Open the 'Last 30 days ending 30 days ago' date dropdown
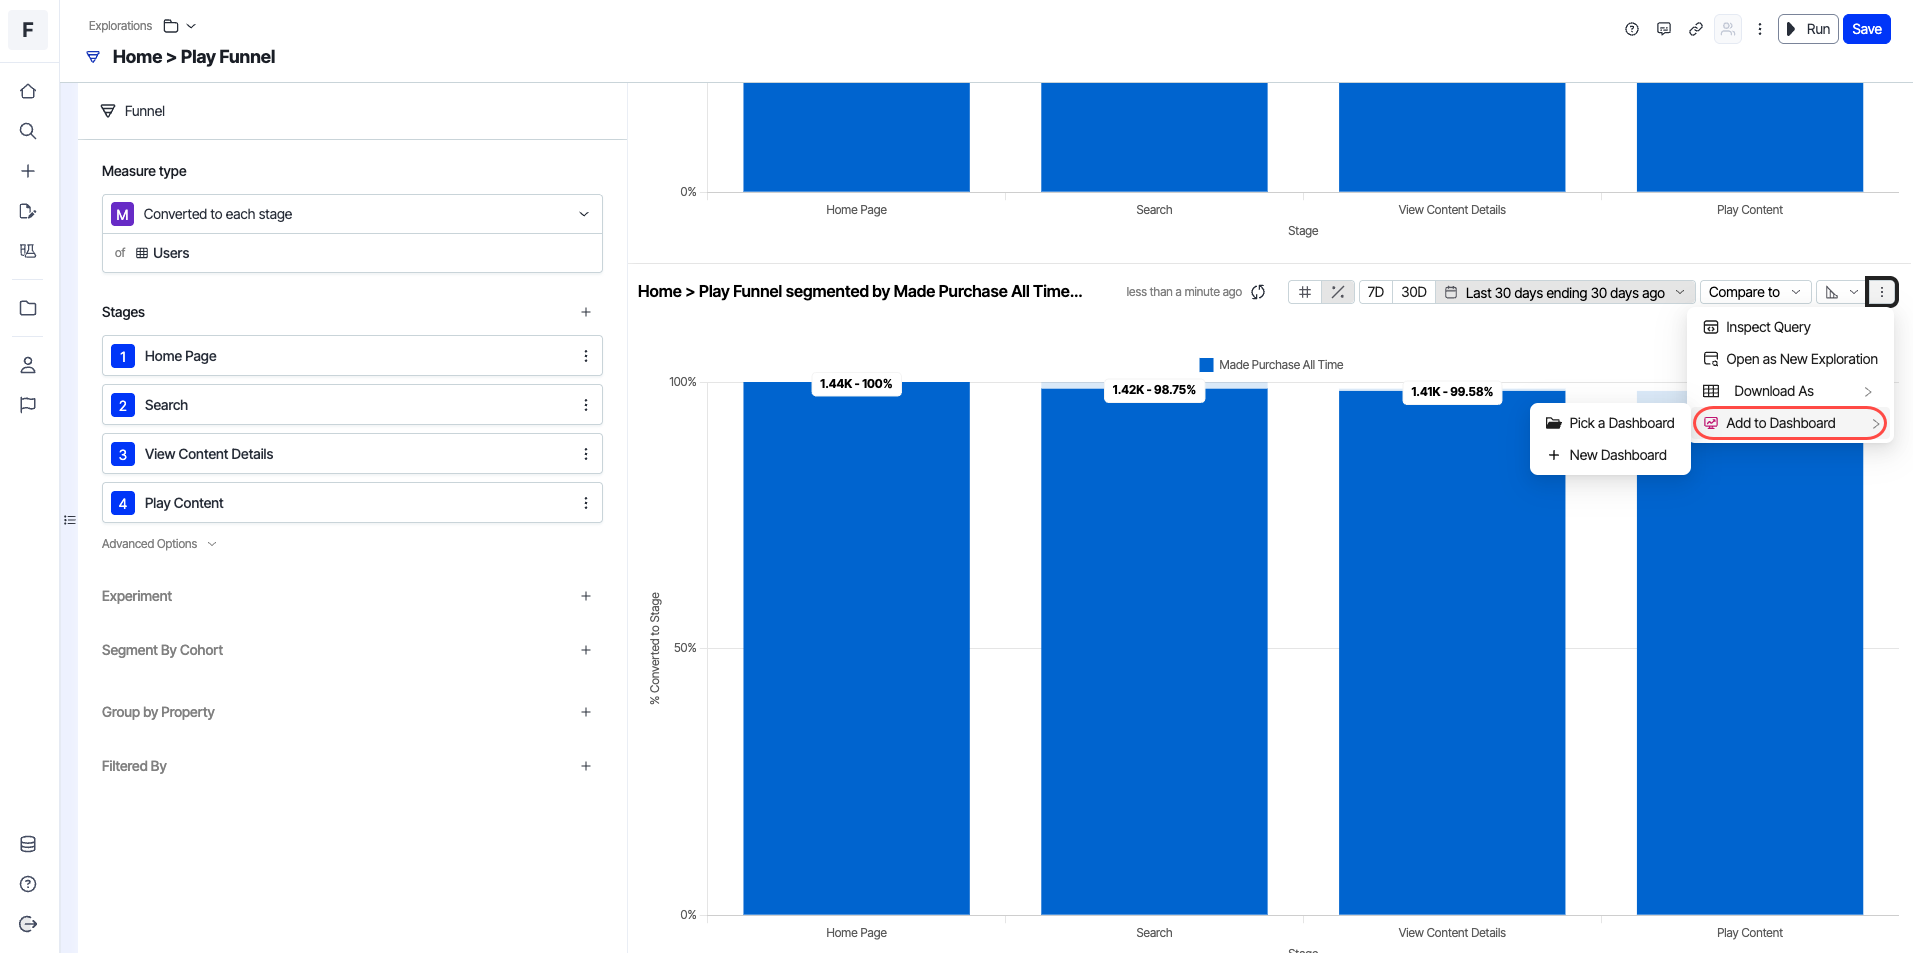 [x=1565, y=292]
